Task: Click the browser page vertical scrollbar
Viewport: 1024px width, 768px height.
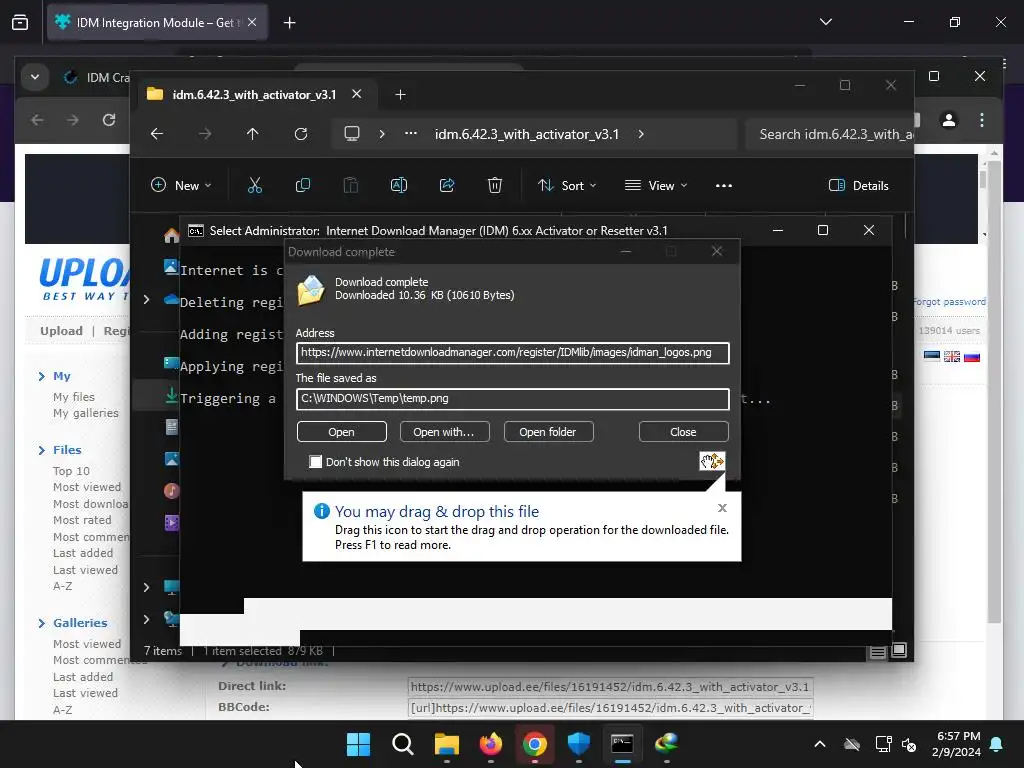Action: 994,392
